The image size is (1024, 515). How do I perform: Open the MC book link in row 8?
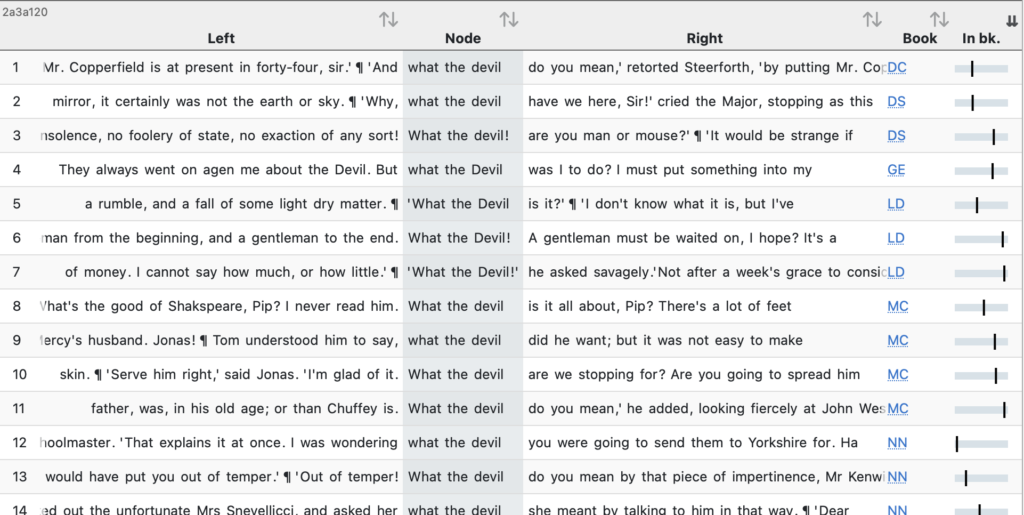(897, 306)
